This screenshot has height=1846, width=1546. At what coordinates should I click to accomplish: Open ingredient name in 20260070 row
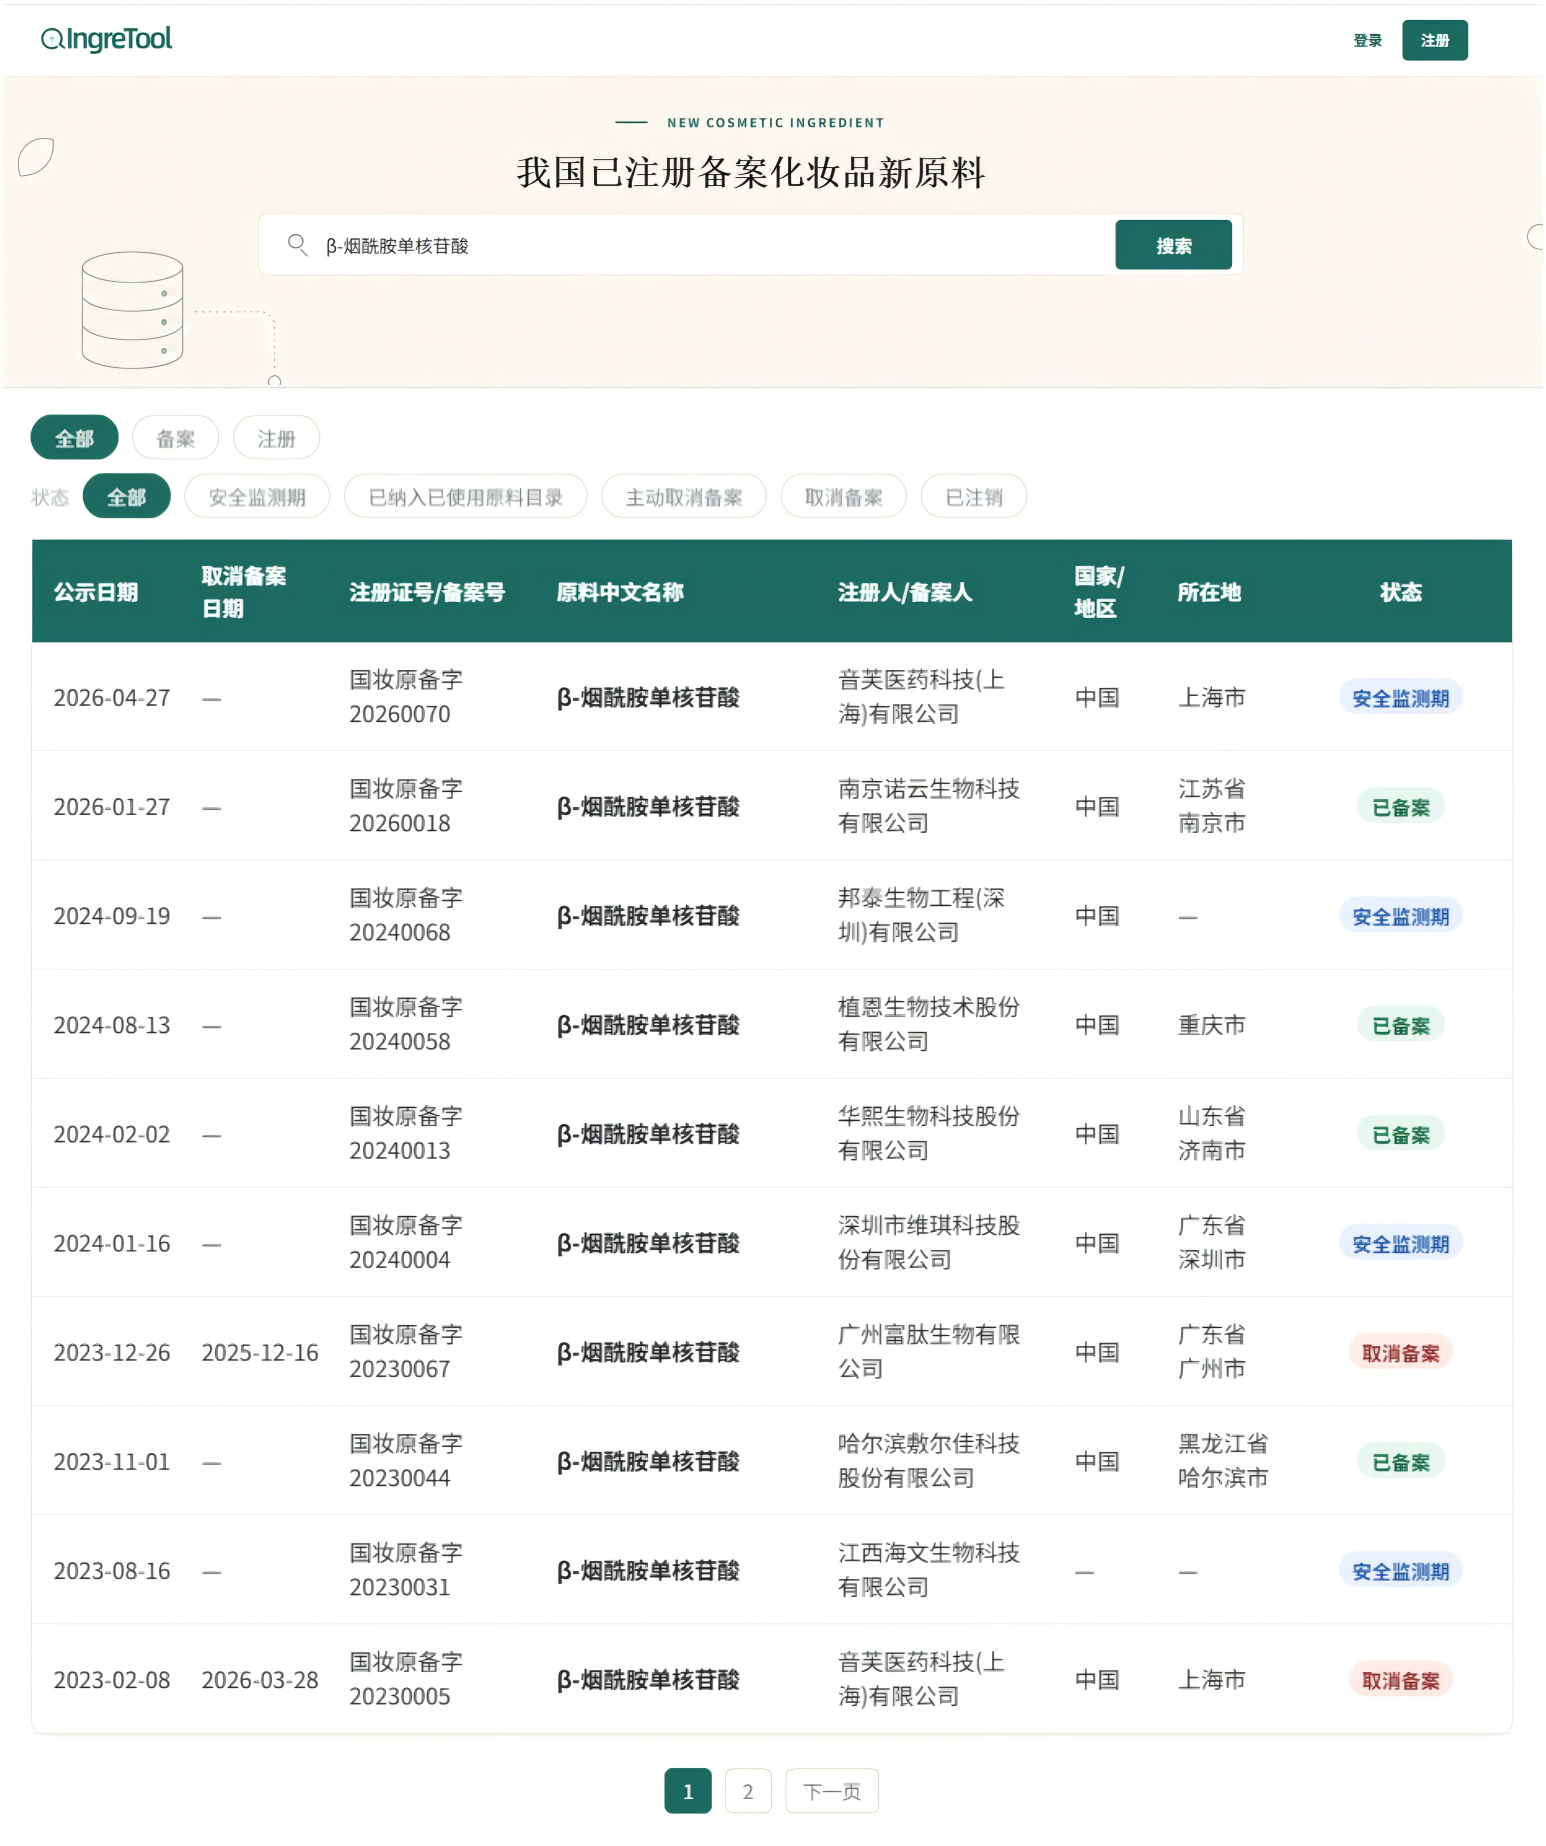[x=648, y=697]
